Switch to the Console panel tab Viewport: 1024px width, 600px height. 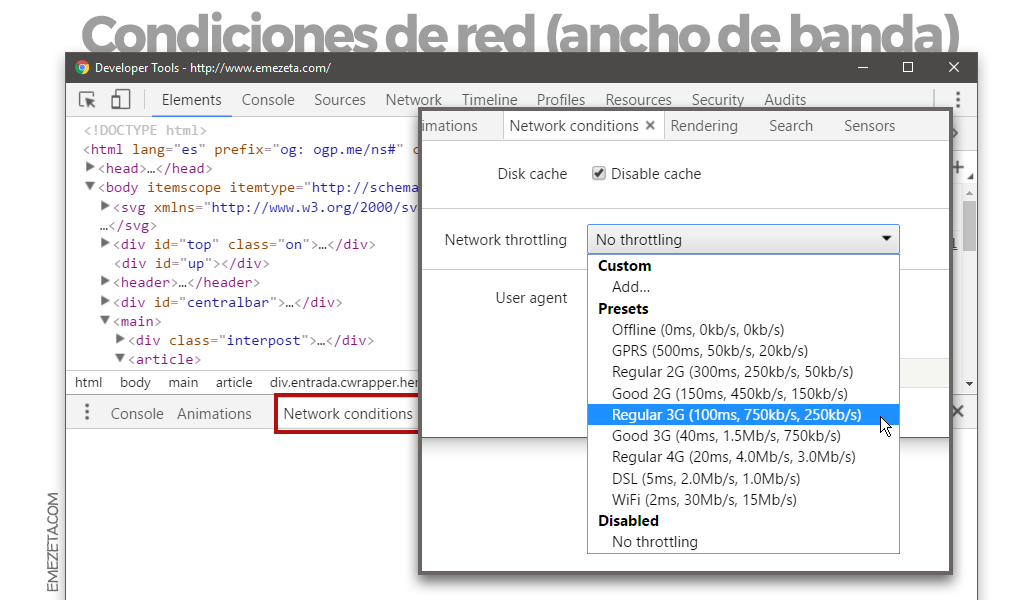[268, 100]
